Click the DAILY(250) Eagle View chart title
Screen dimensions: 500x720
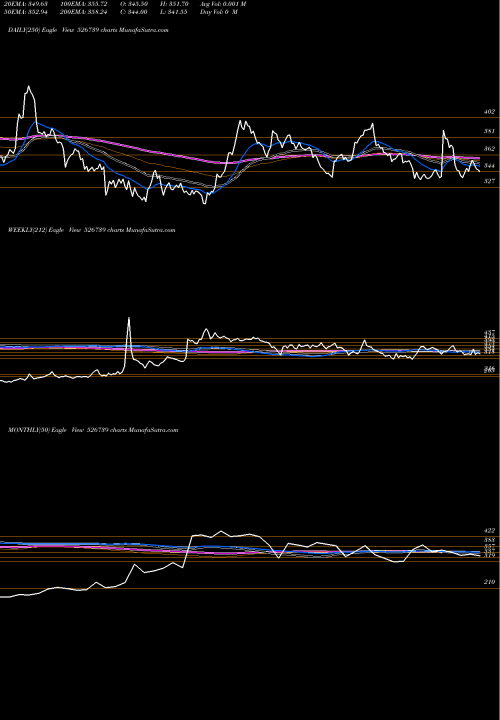pos(88,30)
